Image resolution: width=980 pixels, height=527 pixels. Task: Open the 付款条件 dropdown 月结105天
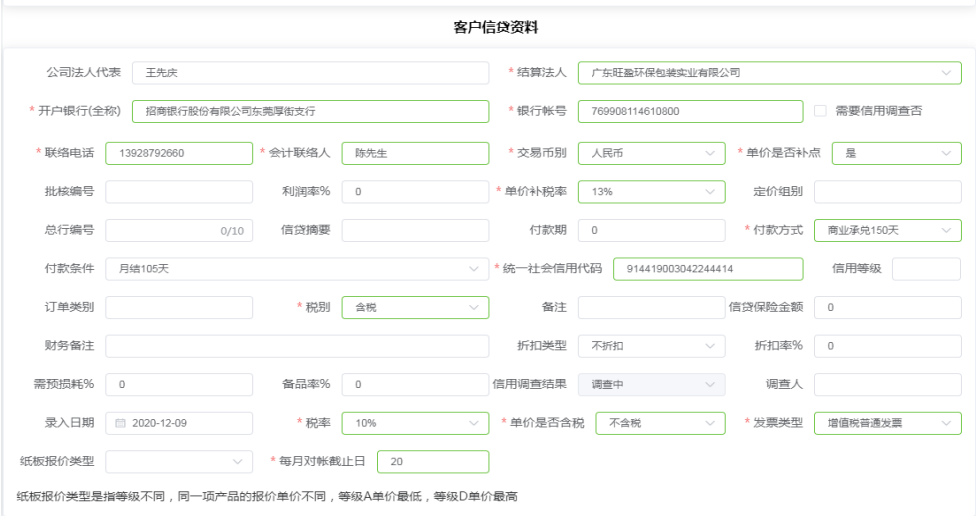click(297, 269)
